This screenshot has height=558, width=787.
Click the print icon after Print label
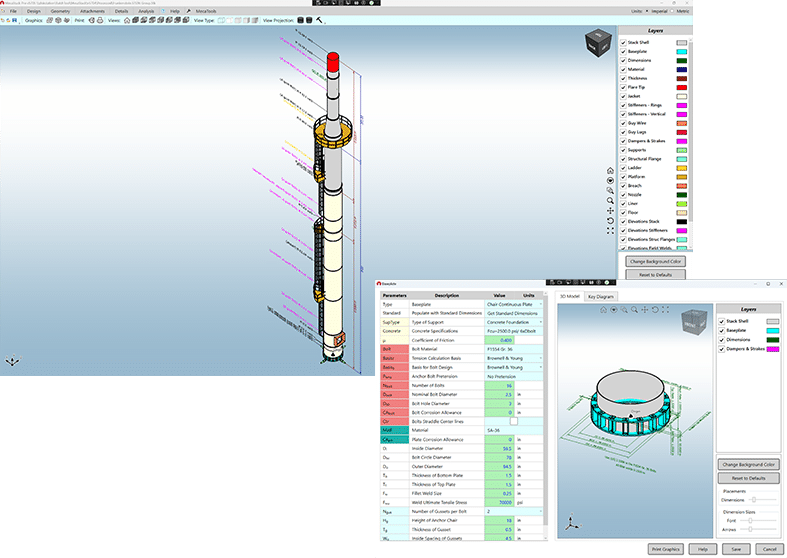coord(100,20)
